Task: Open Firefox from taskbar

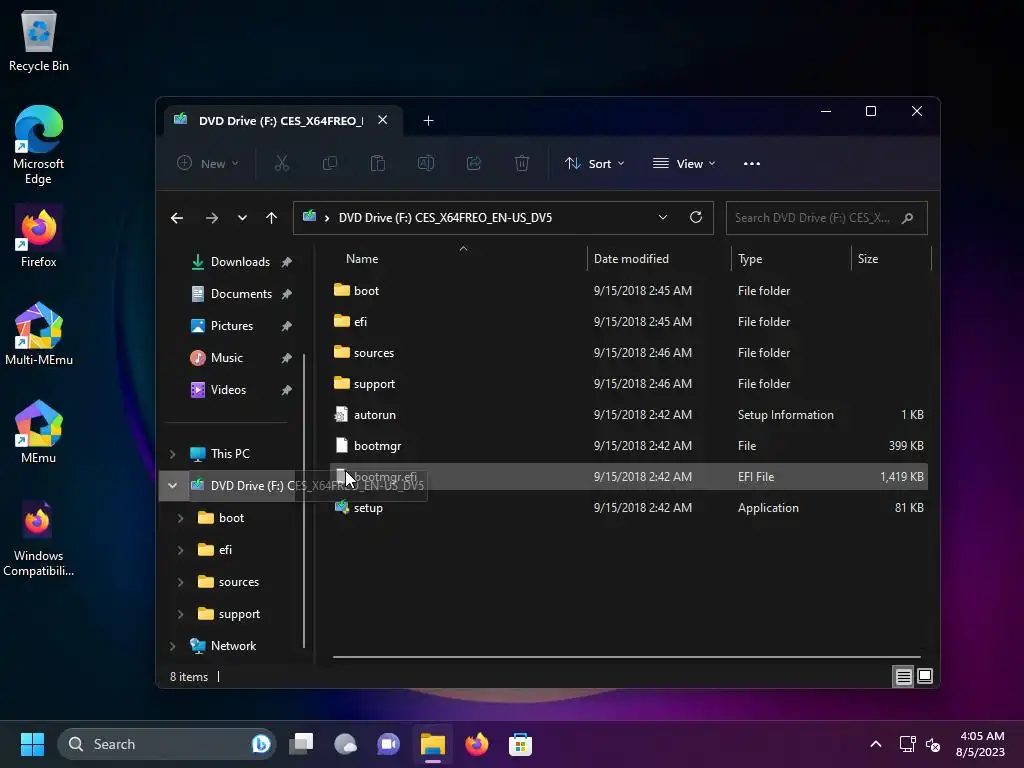Action: click(477, 744)
